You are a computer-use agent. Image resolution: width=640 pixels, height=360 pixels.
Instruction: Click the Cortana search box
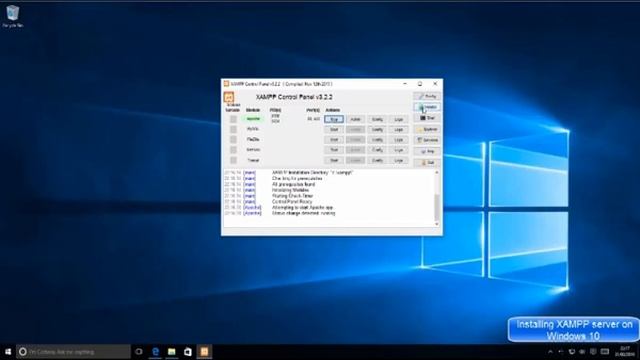click(x=73, y=351)
